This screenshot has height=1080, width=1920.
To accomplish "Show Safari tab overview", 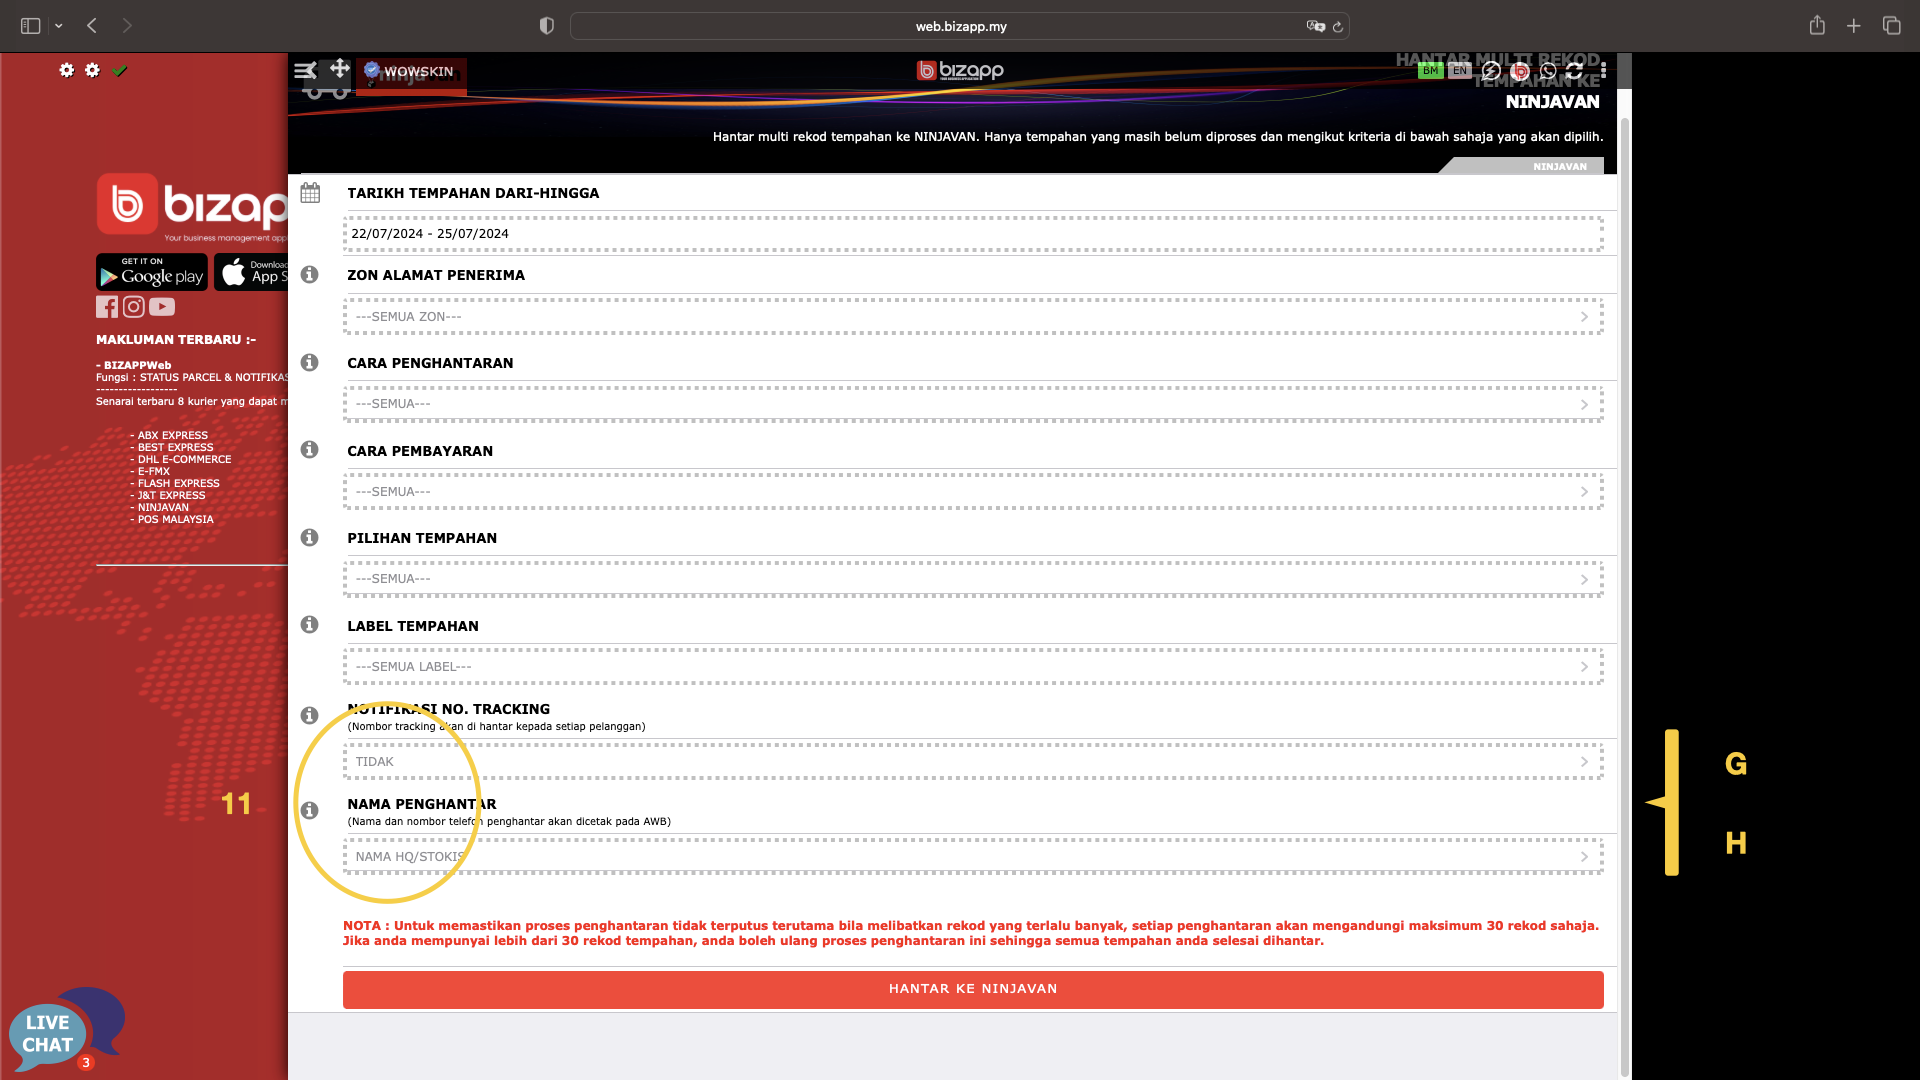I will tap(1891, 26).
